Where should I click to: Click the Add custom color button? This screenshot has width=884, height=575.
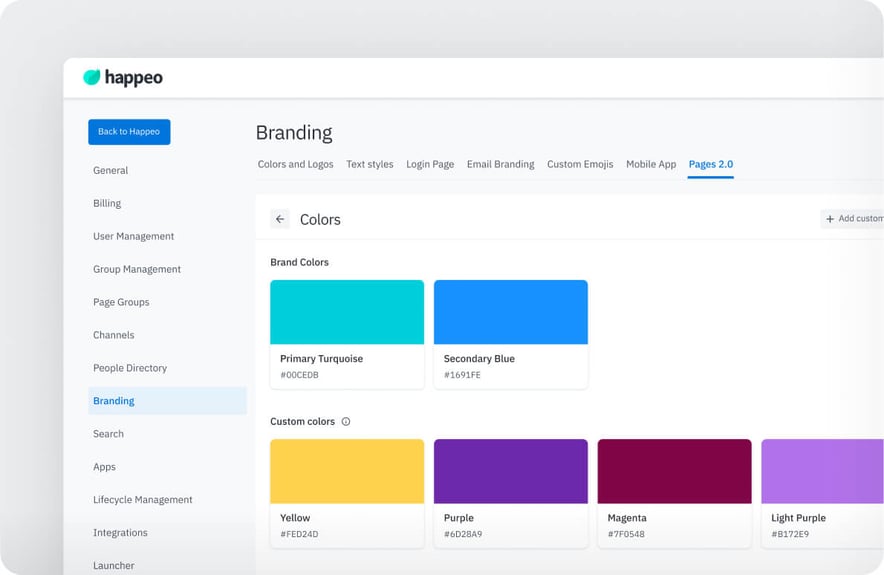(x=853, y=219)
